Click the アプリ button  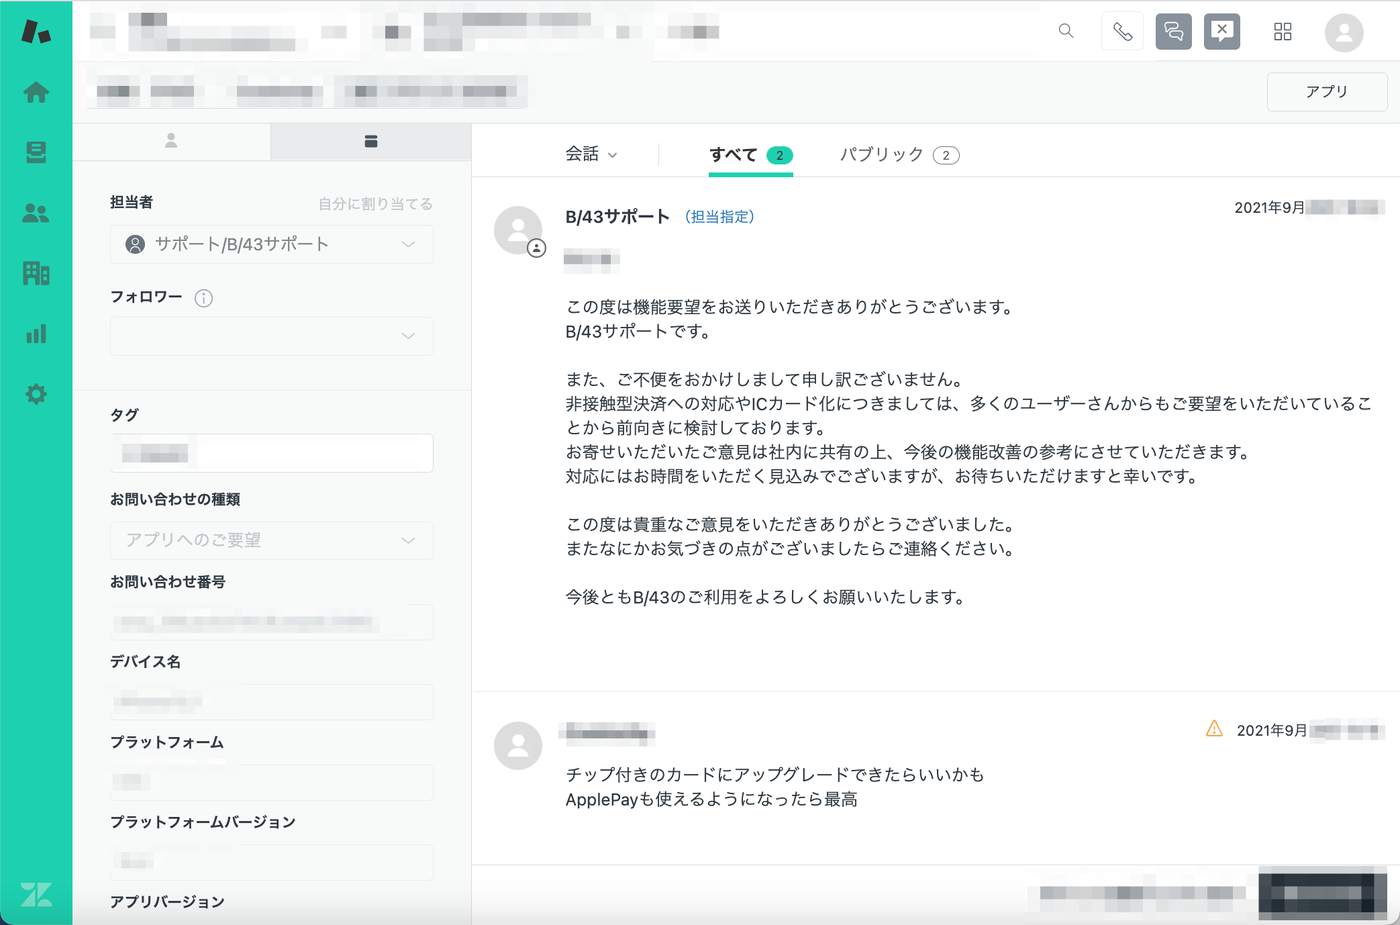point(1326,91)
